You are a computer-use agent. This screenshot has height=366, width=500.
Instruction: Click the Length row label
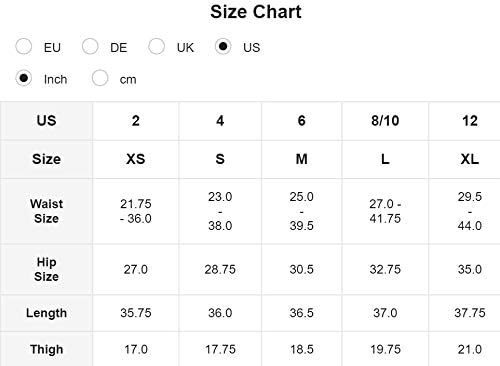(x=46, y=313)
